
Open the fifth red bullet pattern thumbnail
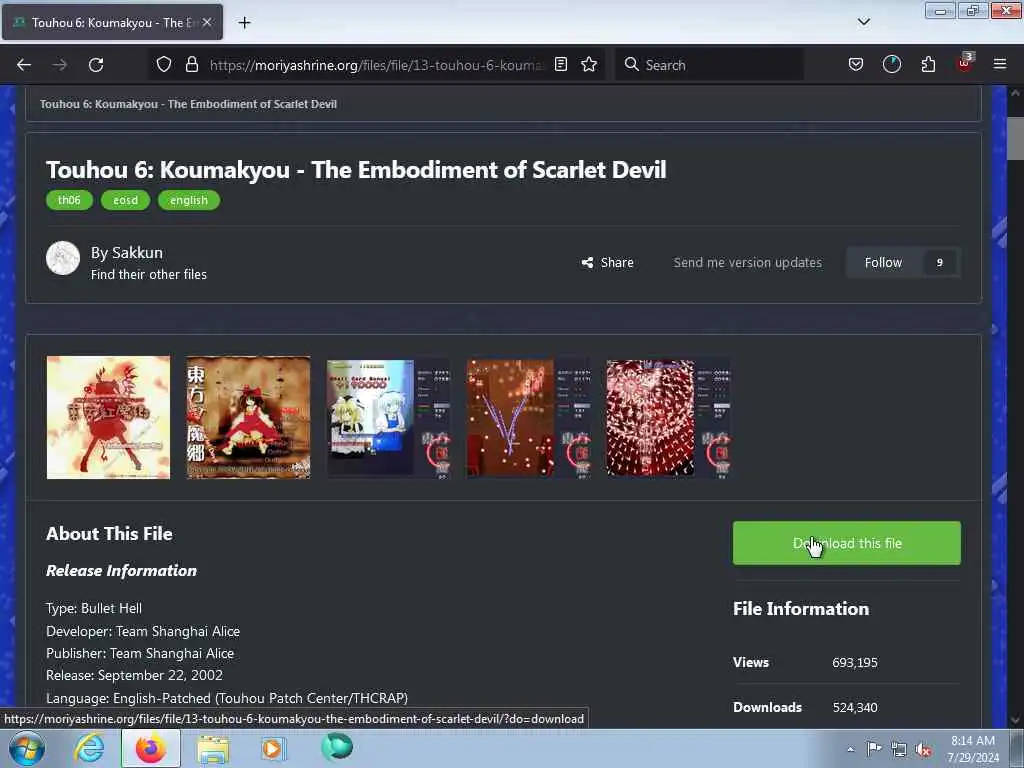click(x=668, y=417)
